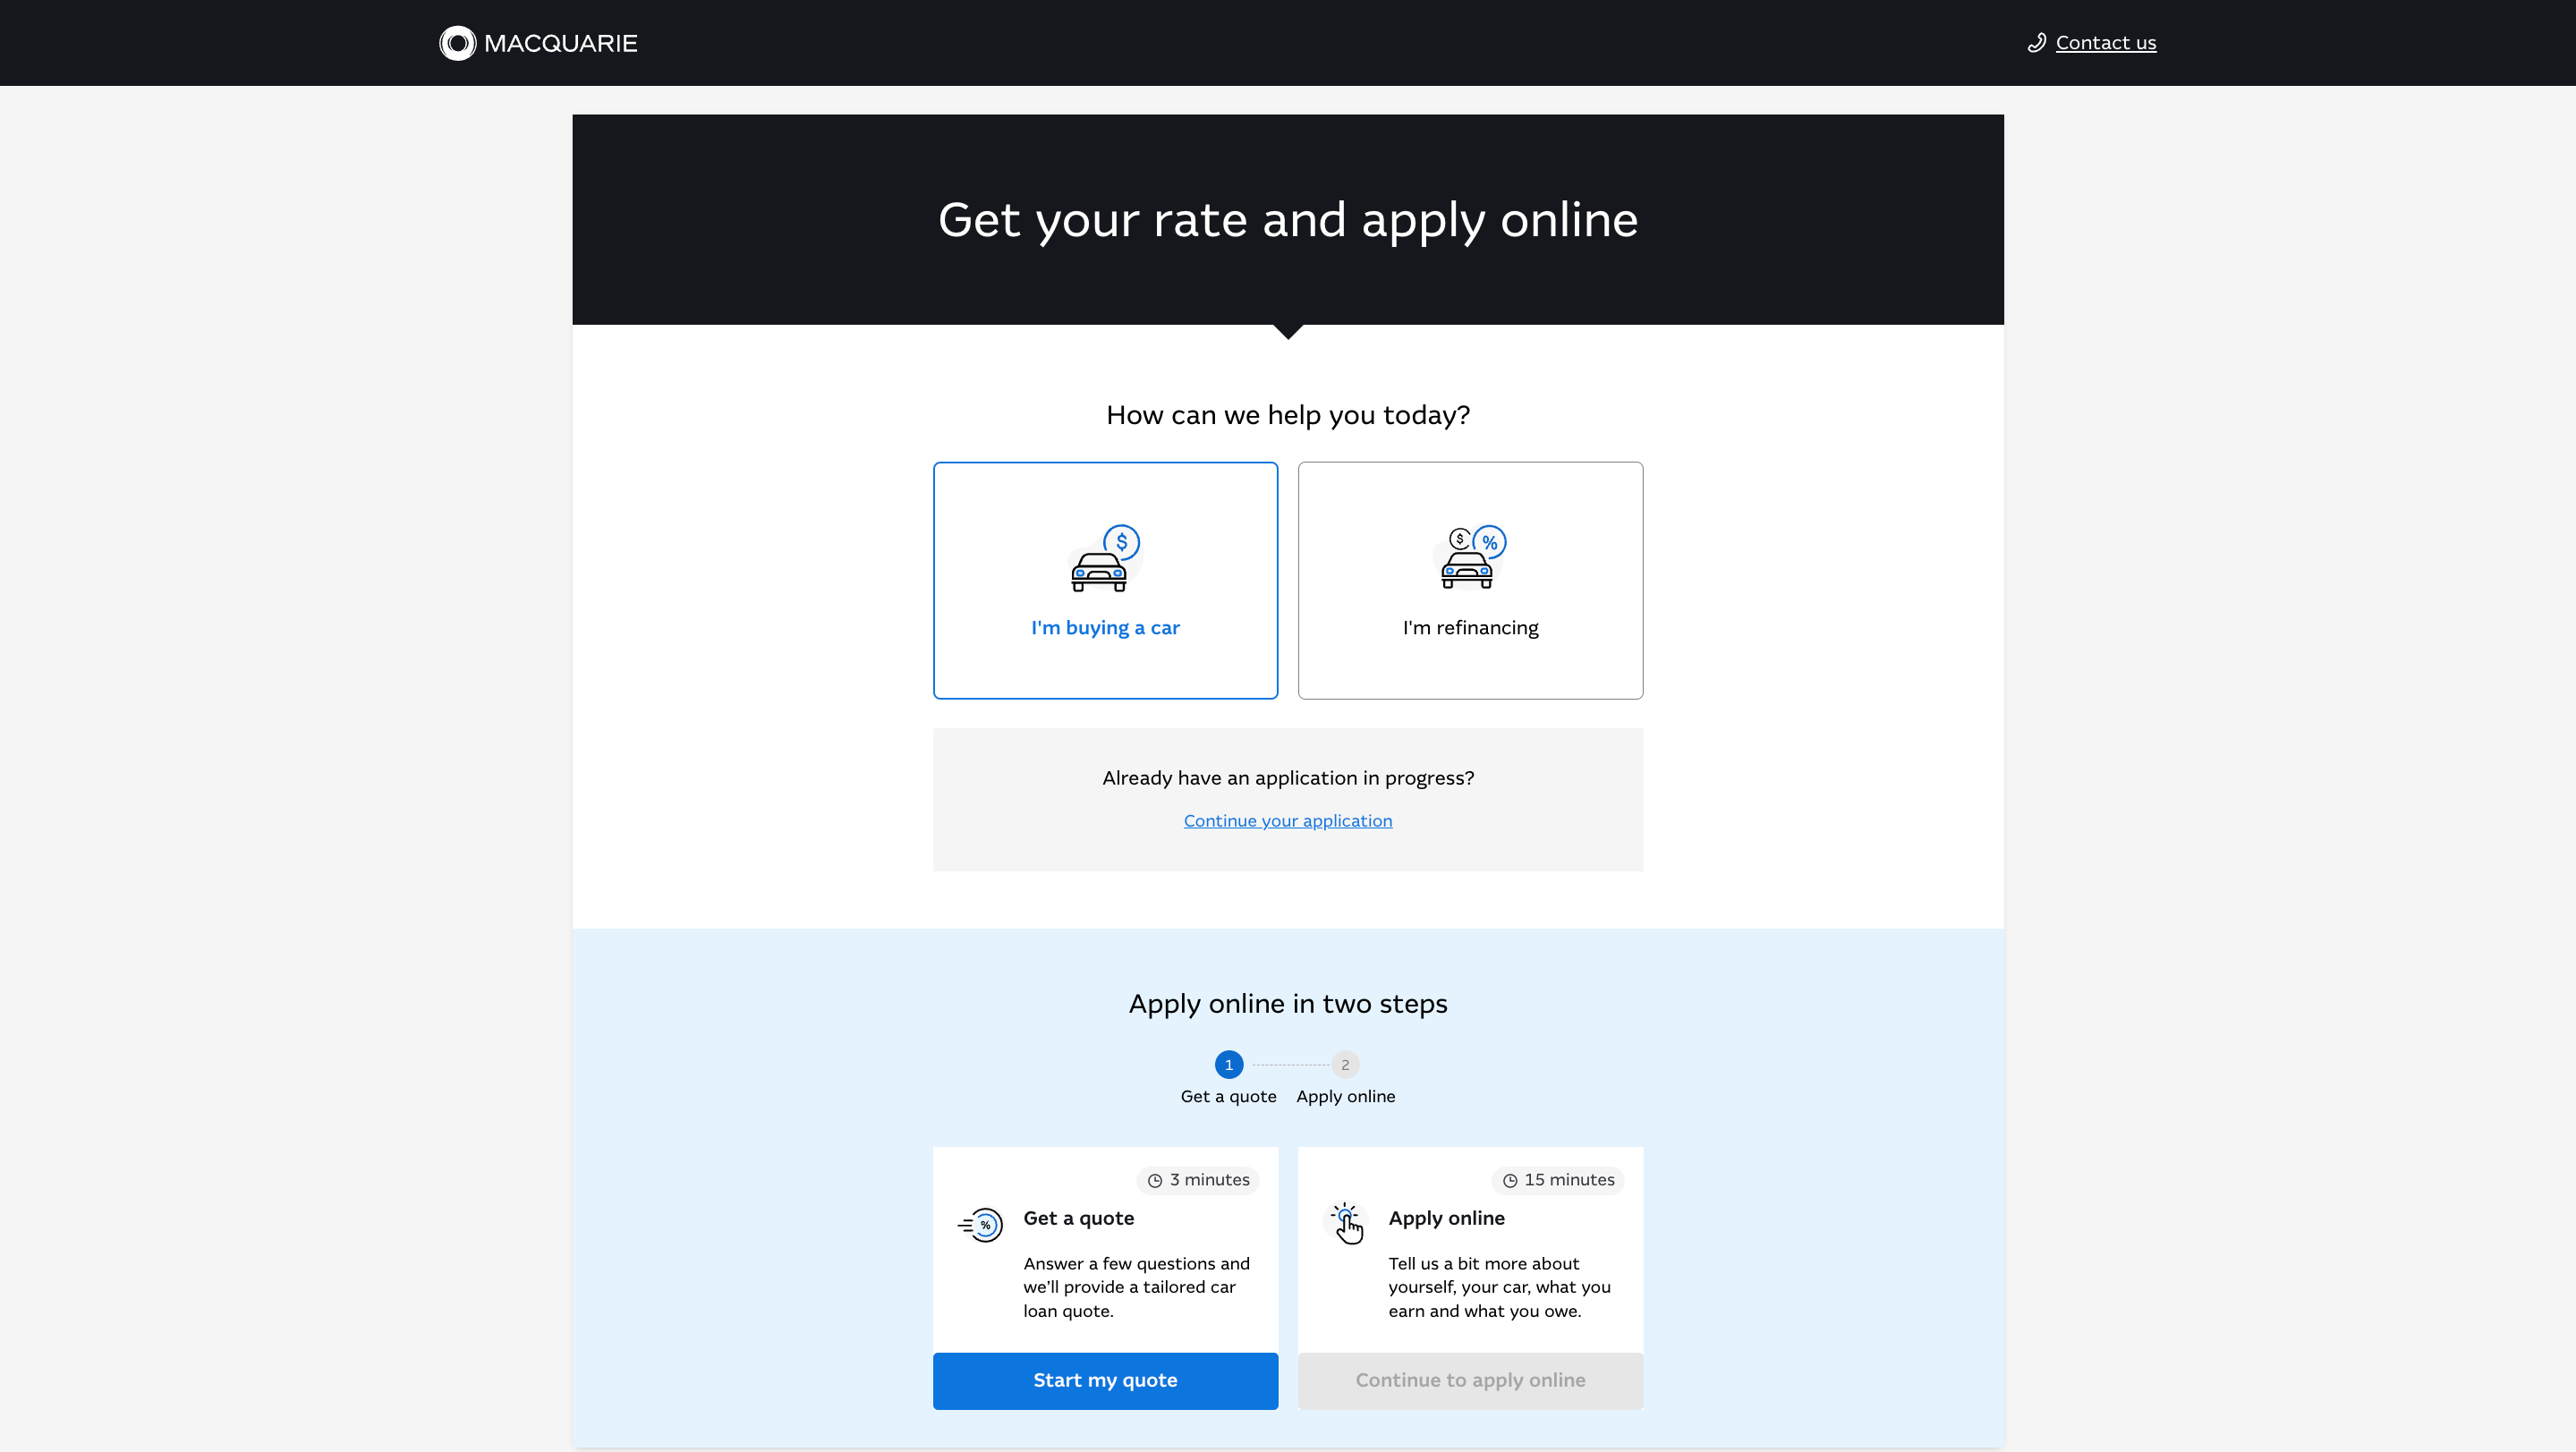The image size is (2576, 1452).
Task: Click the 15 minutes time badge
Action: 1558,1180
